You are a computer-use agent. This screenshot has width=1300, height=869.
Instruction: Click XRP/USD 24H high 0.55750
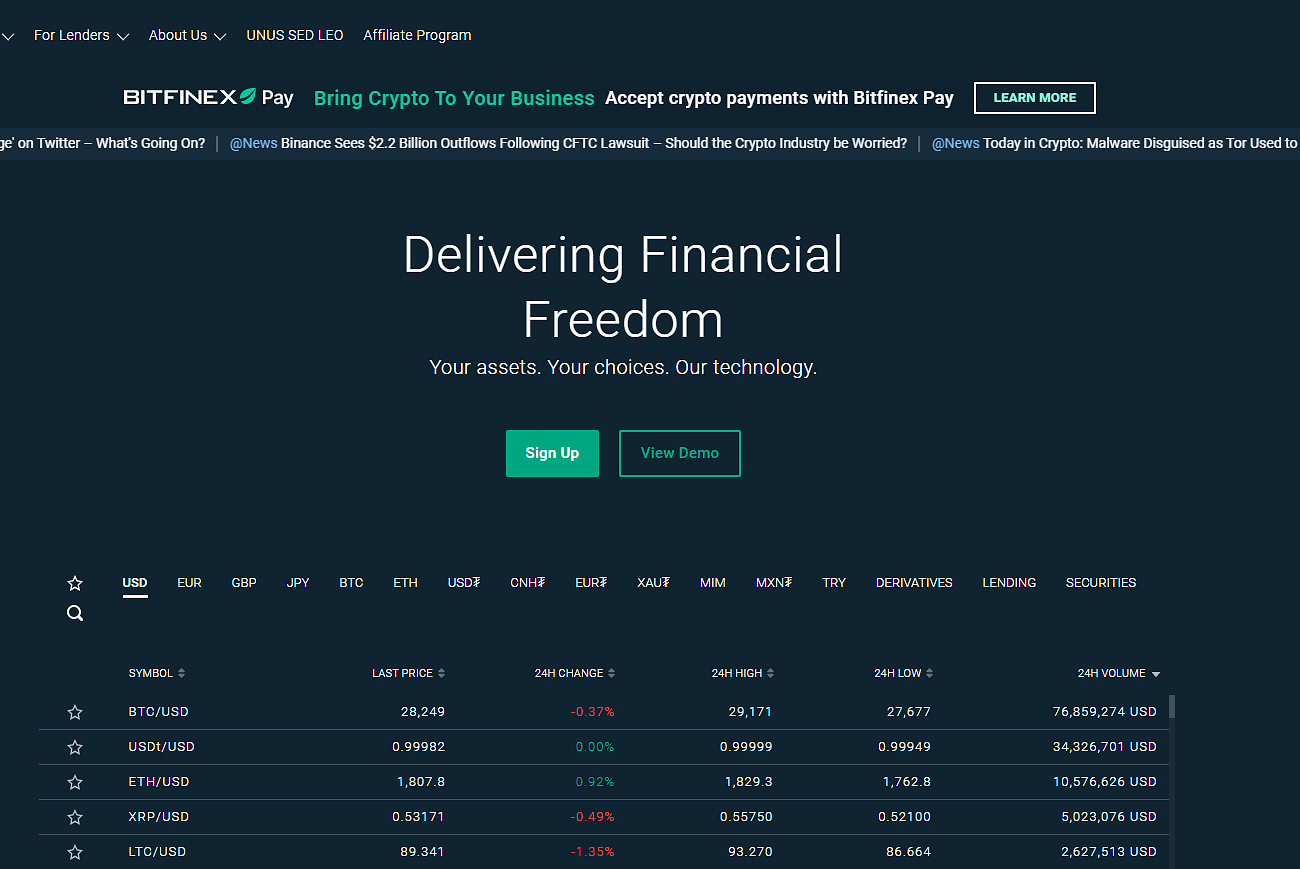click(746, 817)
